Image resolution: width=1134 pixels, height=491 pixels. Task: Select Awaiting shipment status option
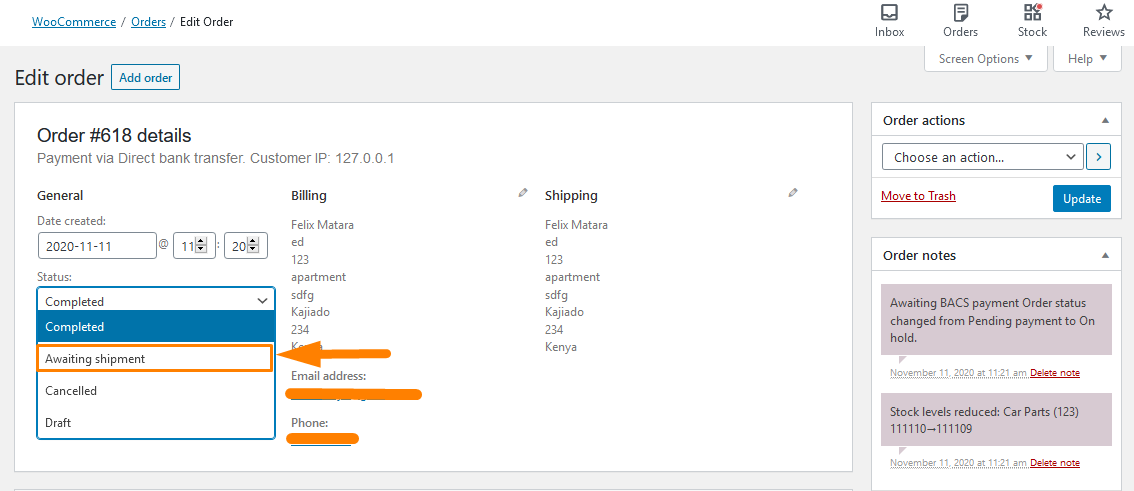(155, 359)
